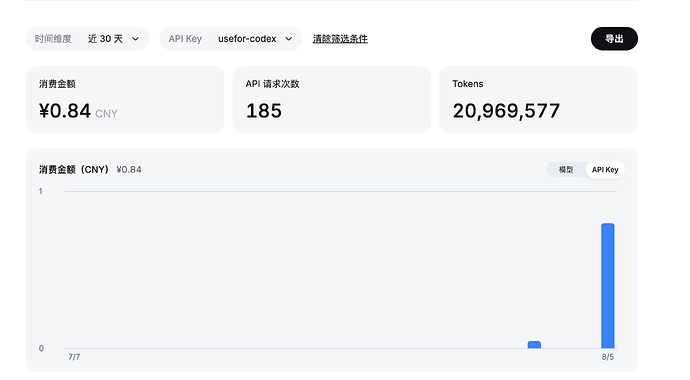Select the API 请求次数 185 card

(x=332, y=99)
